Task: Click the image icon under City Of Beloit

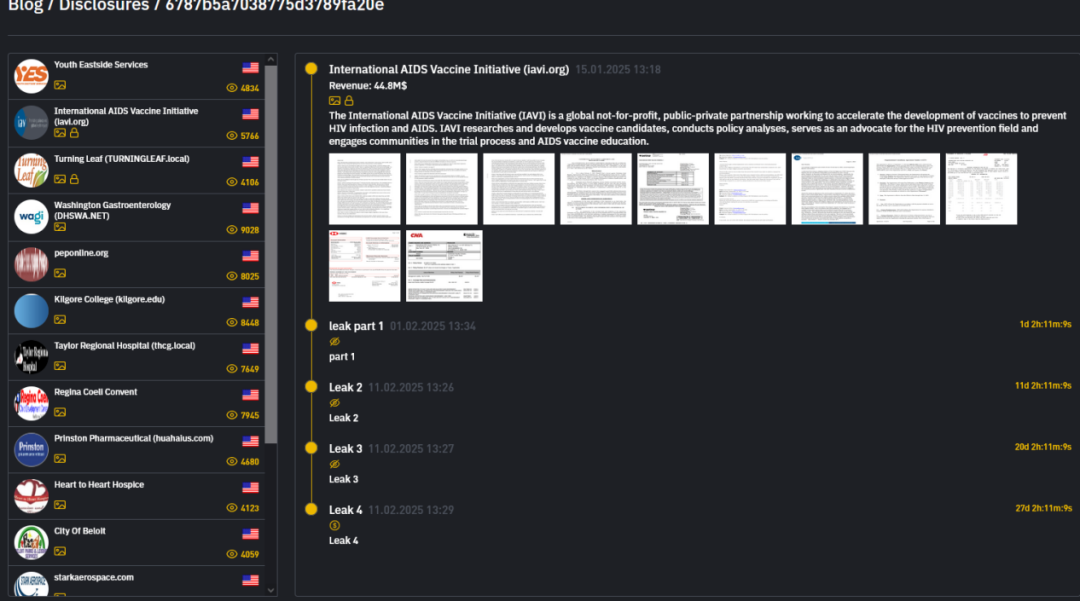Action: point(60,551)
